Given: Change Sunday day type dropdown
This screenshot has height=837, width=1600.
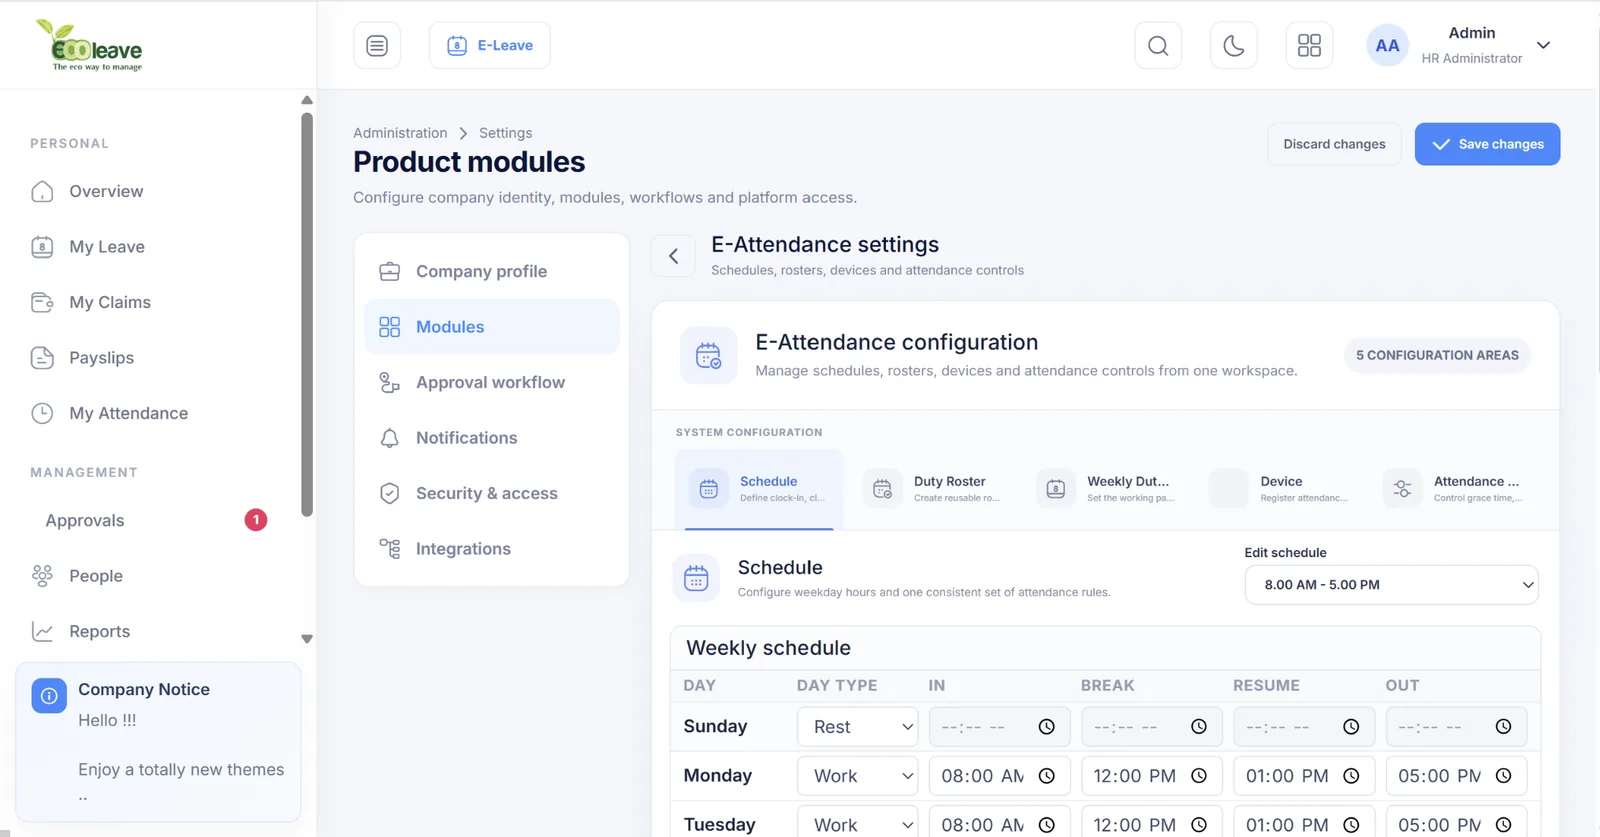Looking at the screenshot, I should (858, 727).
